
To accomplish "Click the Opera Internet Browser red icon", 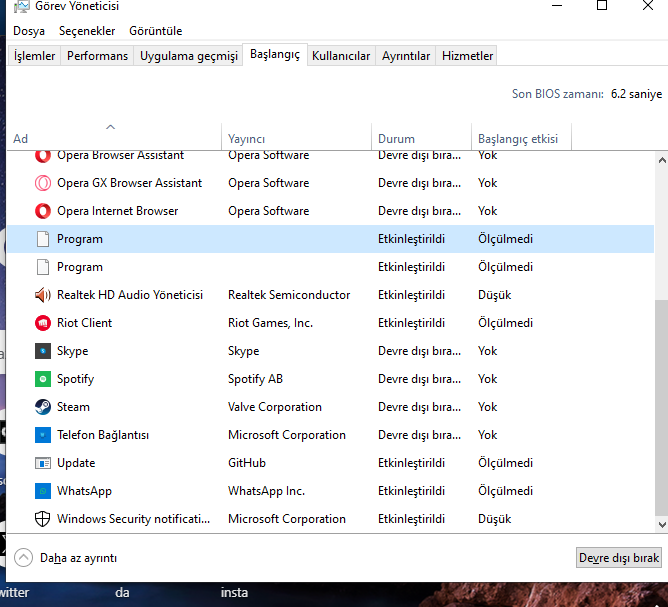I will [43, 211].
